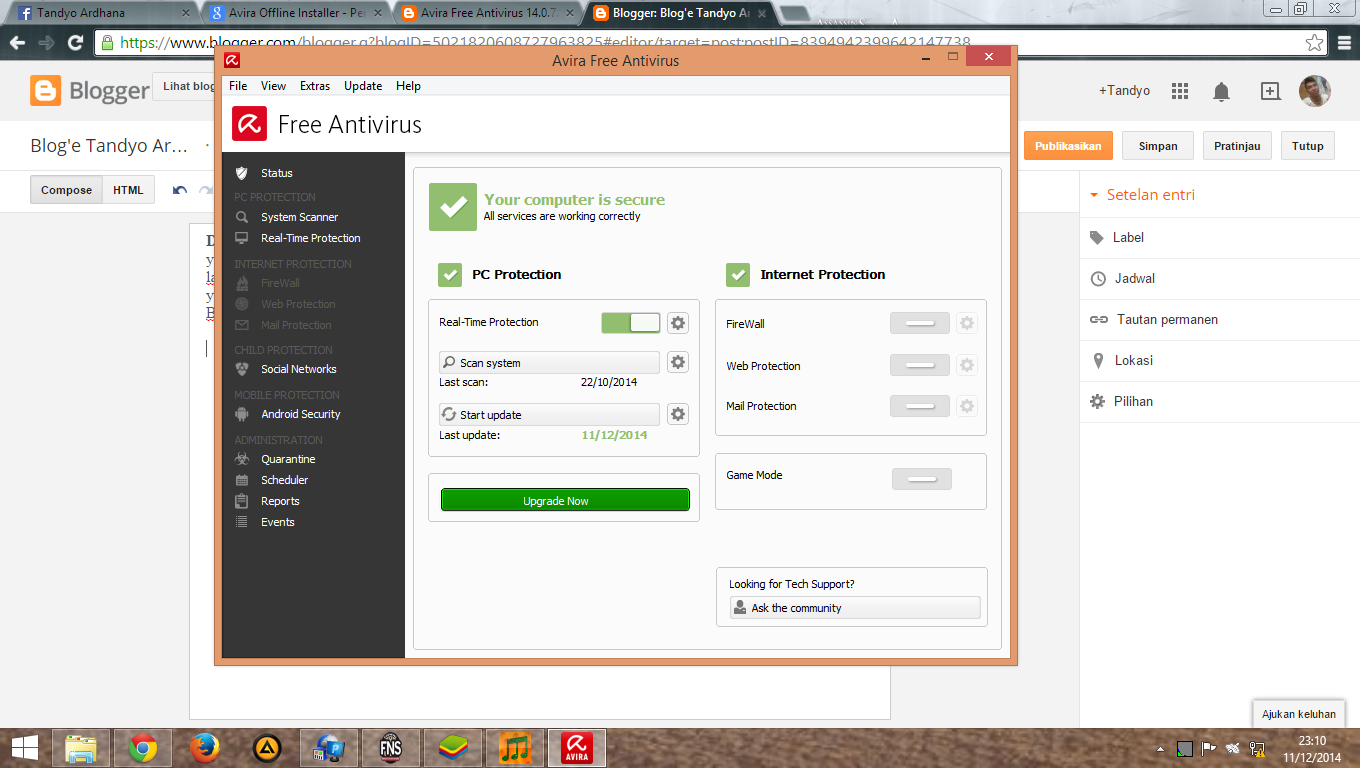
Task: Select System Scanner in sidebar
Action: (300, 217)
